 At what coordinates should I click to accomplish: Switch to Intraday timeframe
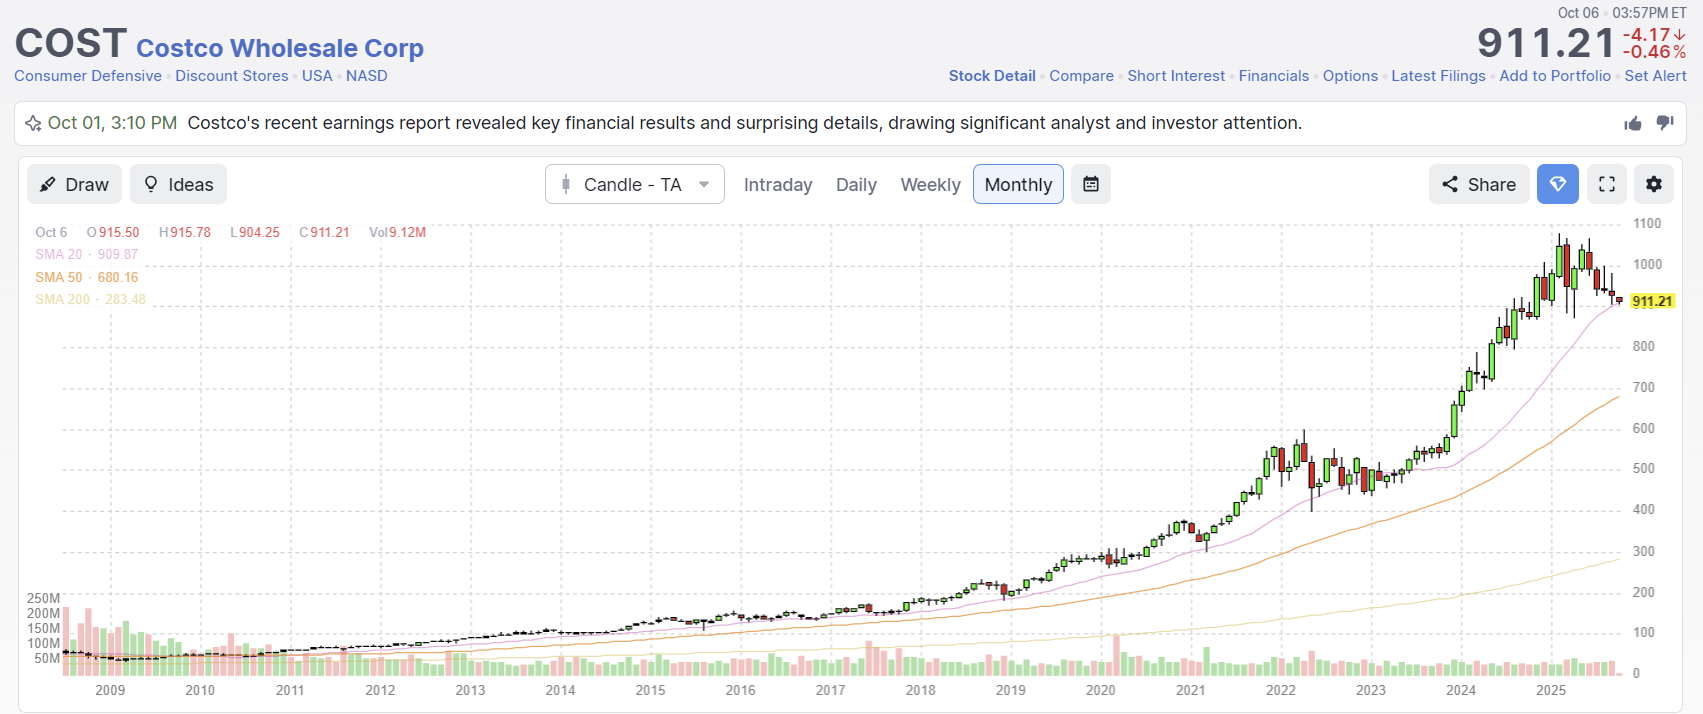[x=778, y=184]
